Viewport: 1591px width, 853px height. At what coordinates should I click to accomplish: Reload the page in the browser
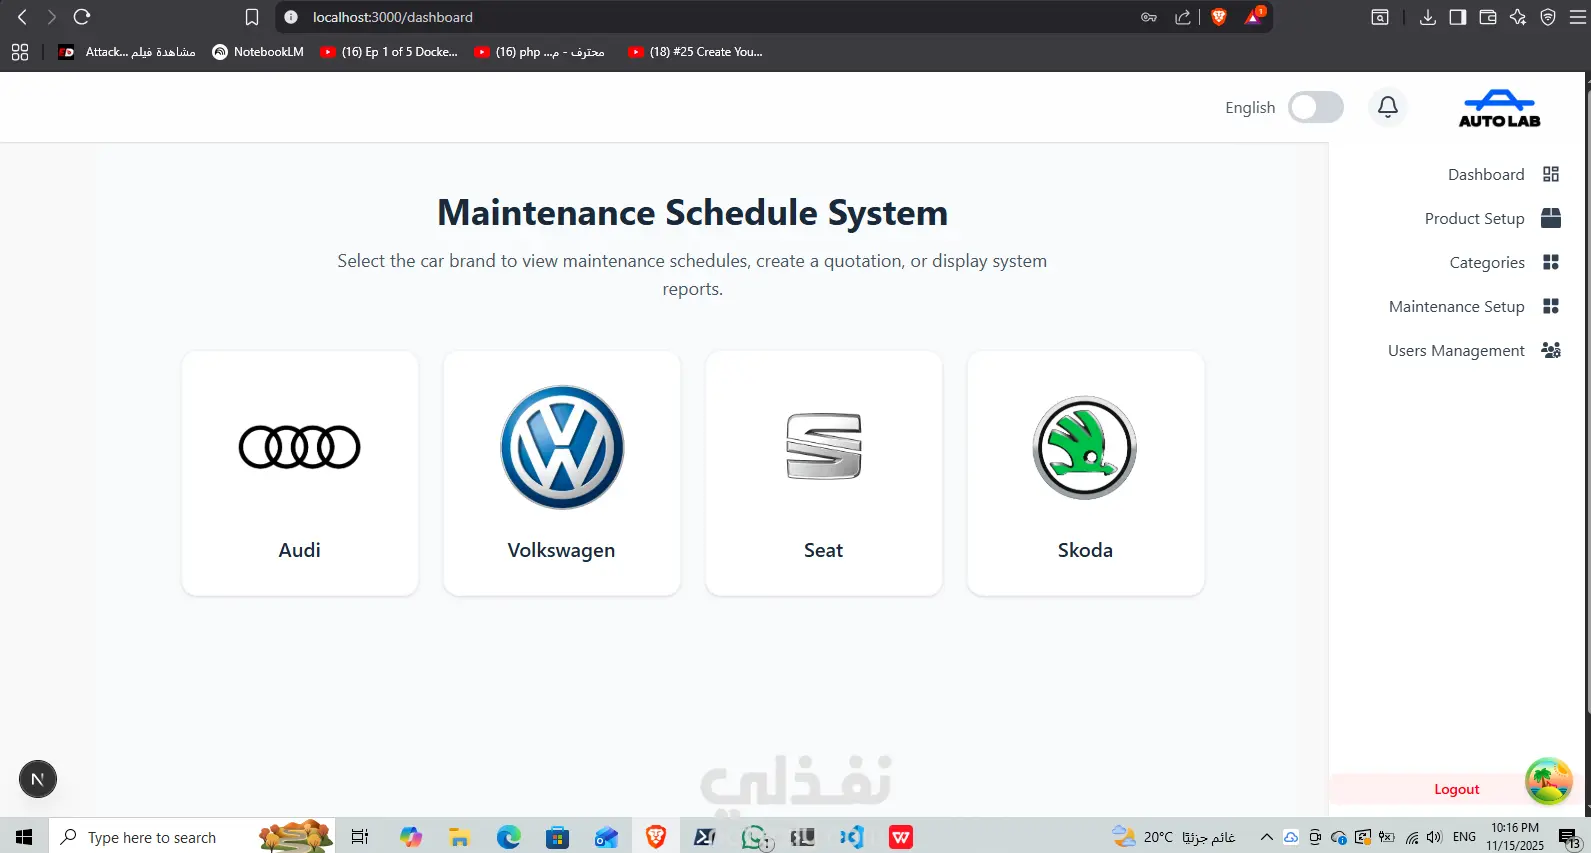(82, 17)
